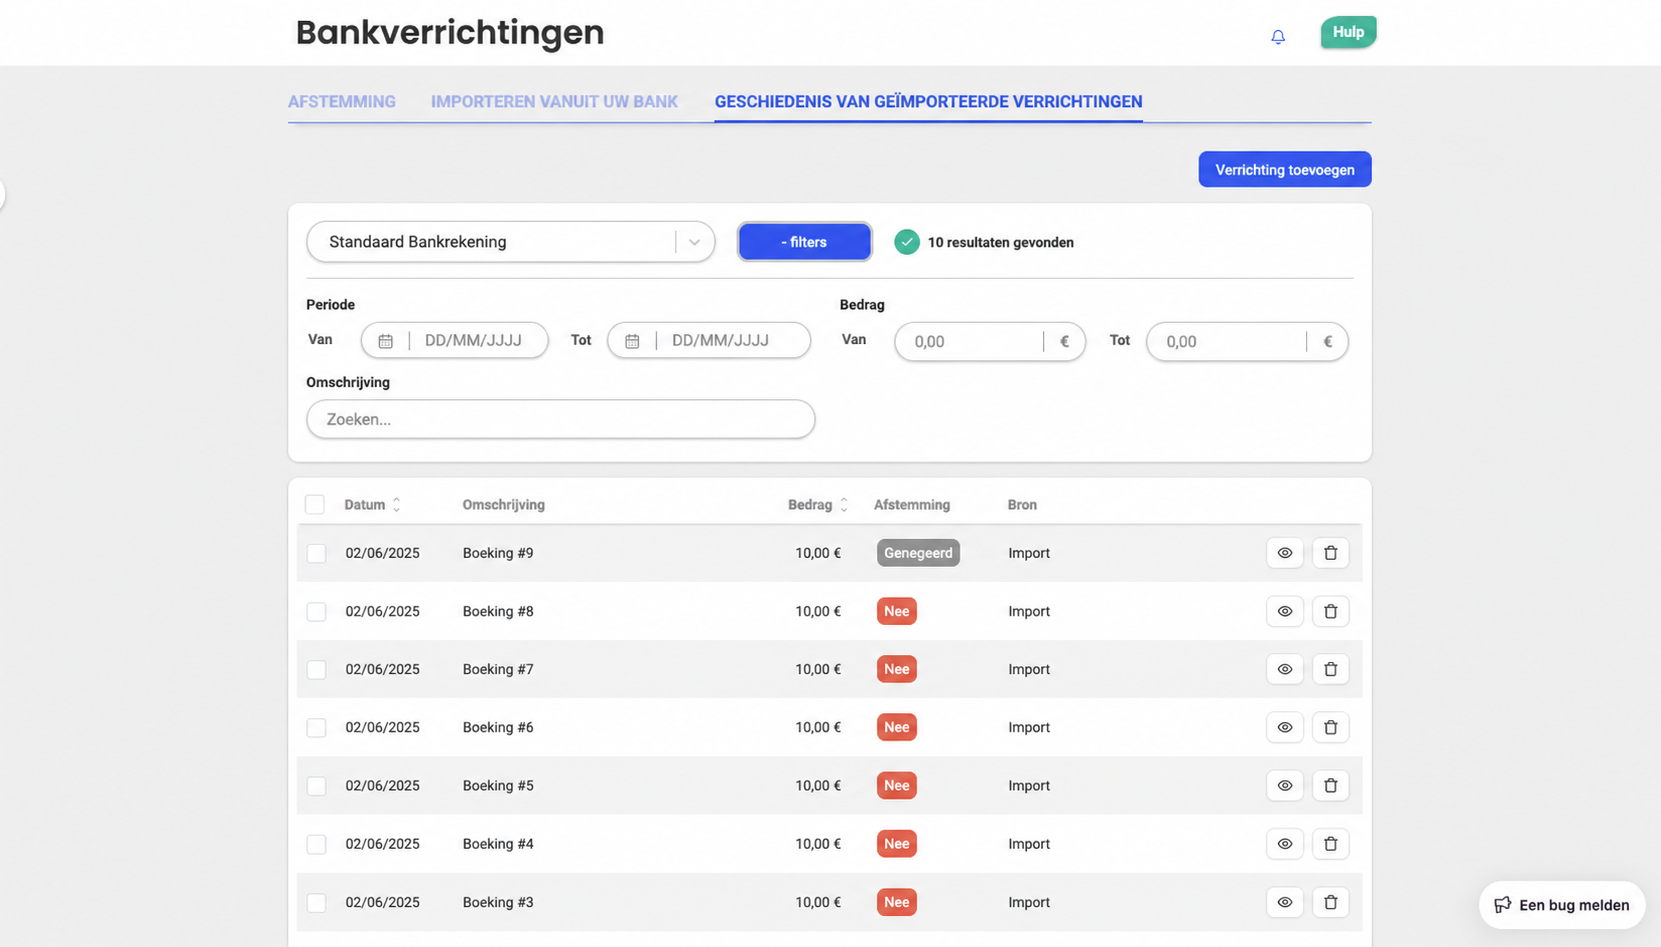View details of Boeking #4
Viewport: 1661px width, 947px height.
click(1285, 844)
